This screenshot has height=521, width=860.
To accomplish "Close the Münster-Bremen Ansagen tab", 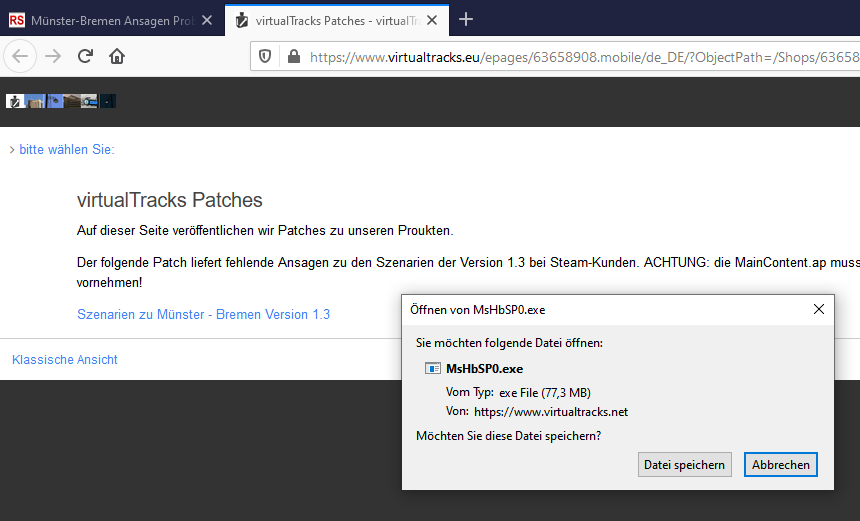I will point(206,20).
